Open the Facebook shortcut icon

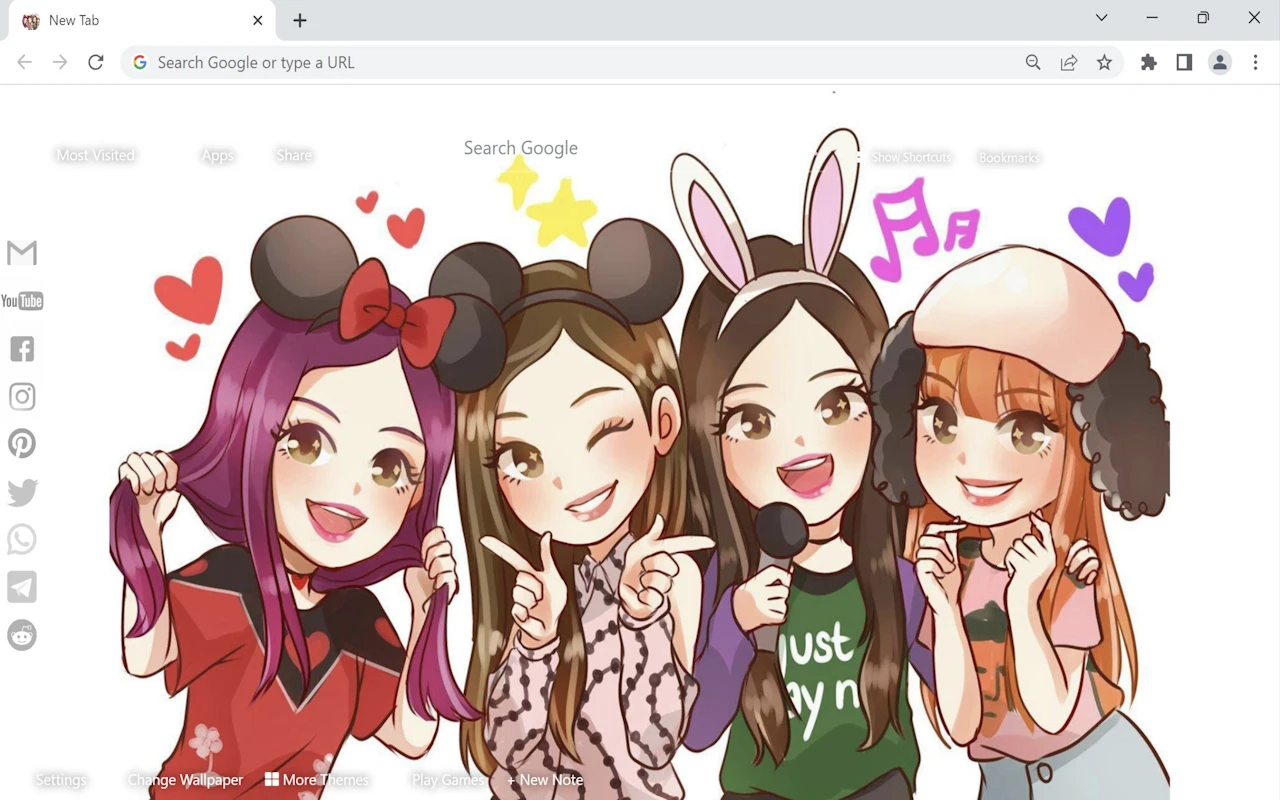click(22, 349)
